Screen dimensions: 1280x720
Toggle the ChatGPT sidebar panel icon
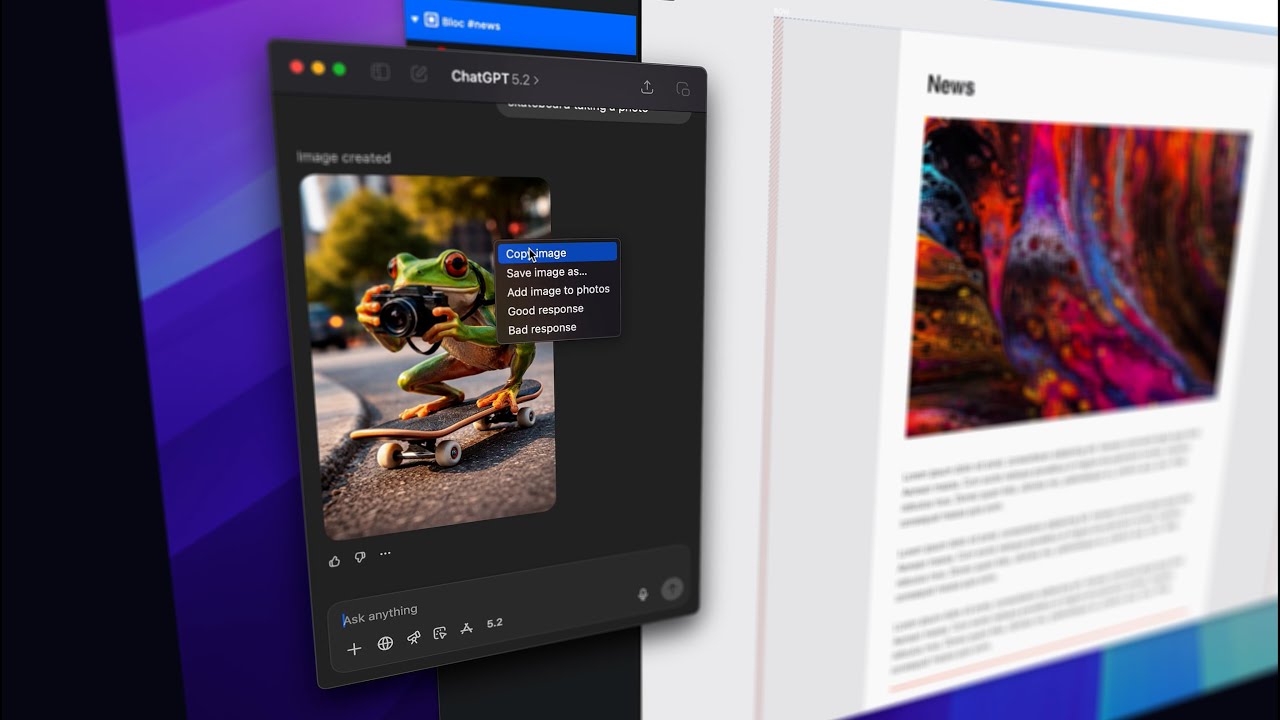tap(380, 72)
